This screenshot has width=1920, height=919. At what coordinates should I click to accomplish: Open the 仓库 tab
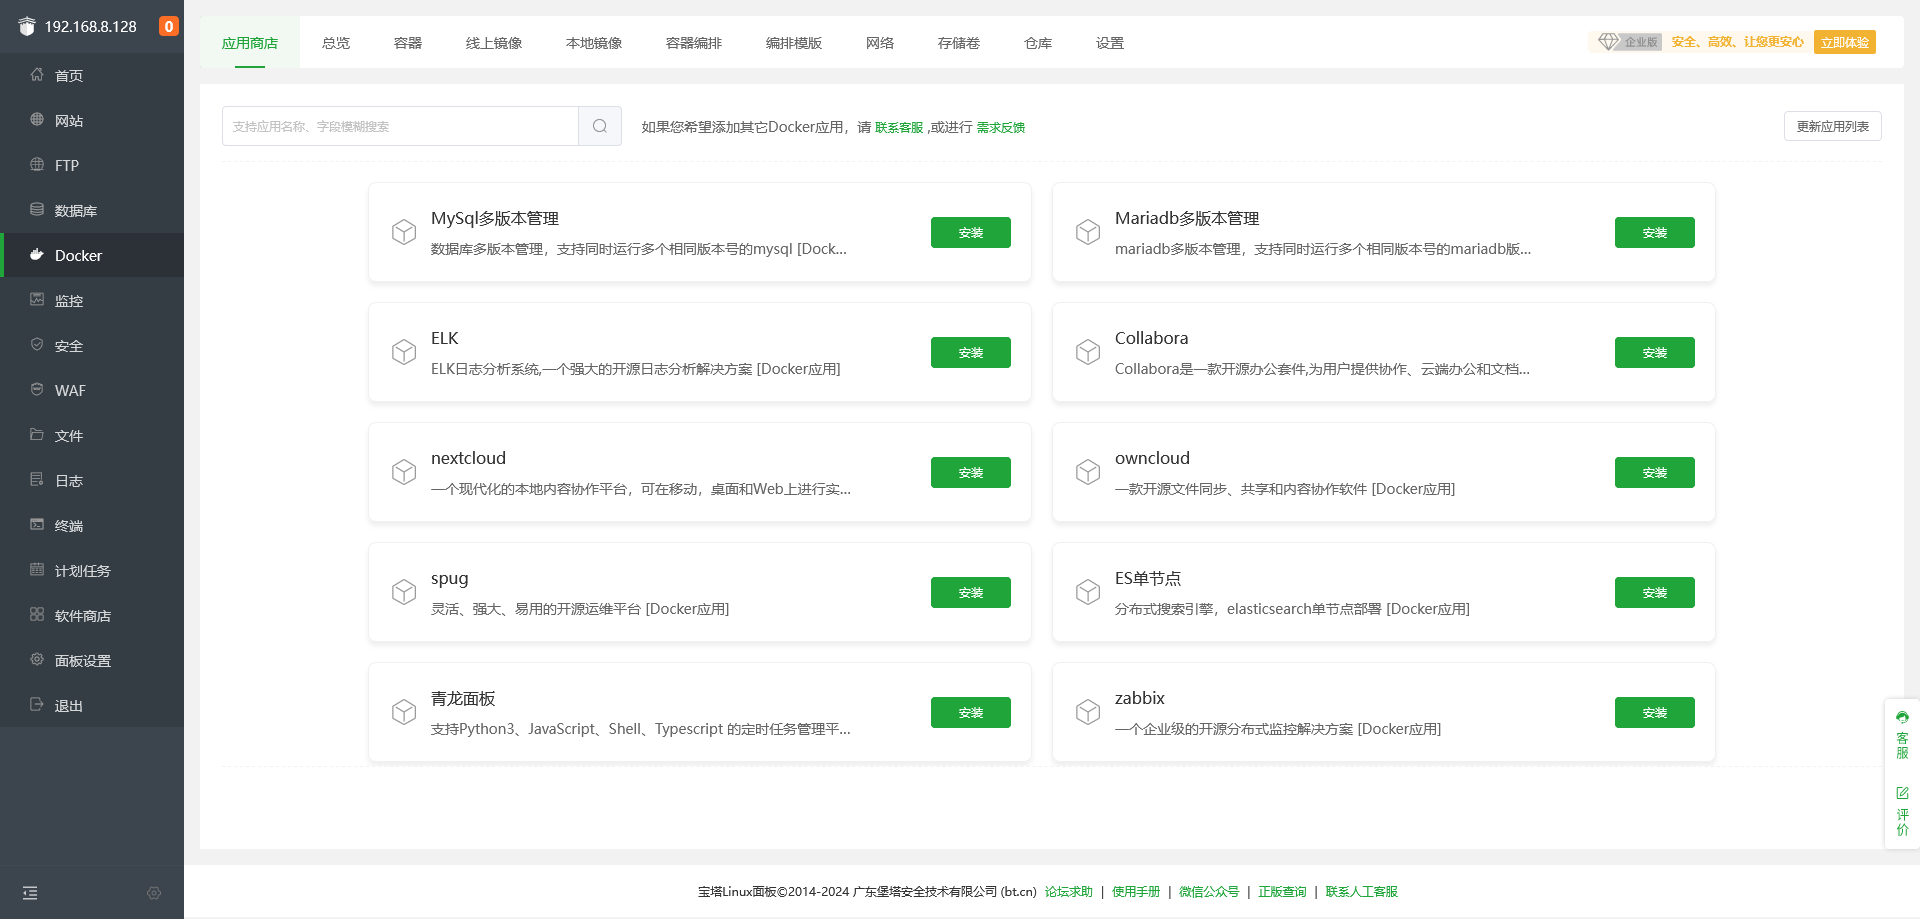[x=1038, y=43]
